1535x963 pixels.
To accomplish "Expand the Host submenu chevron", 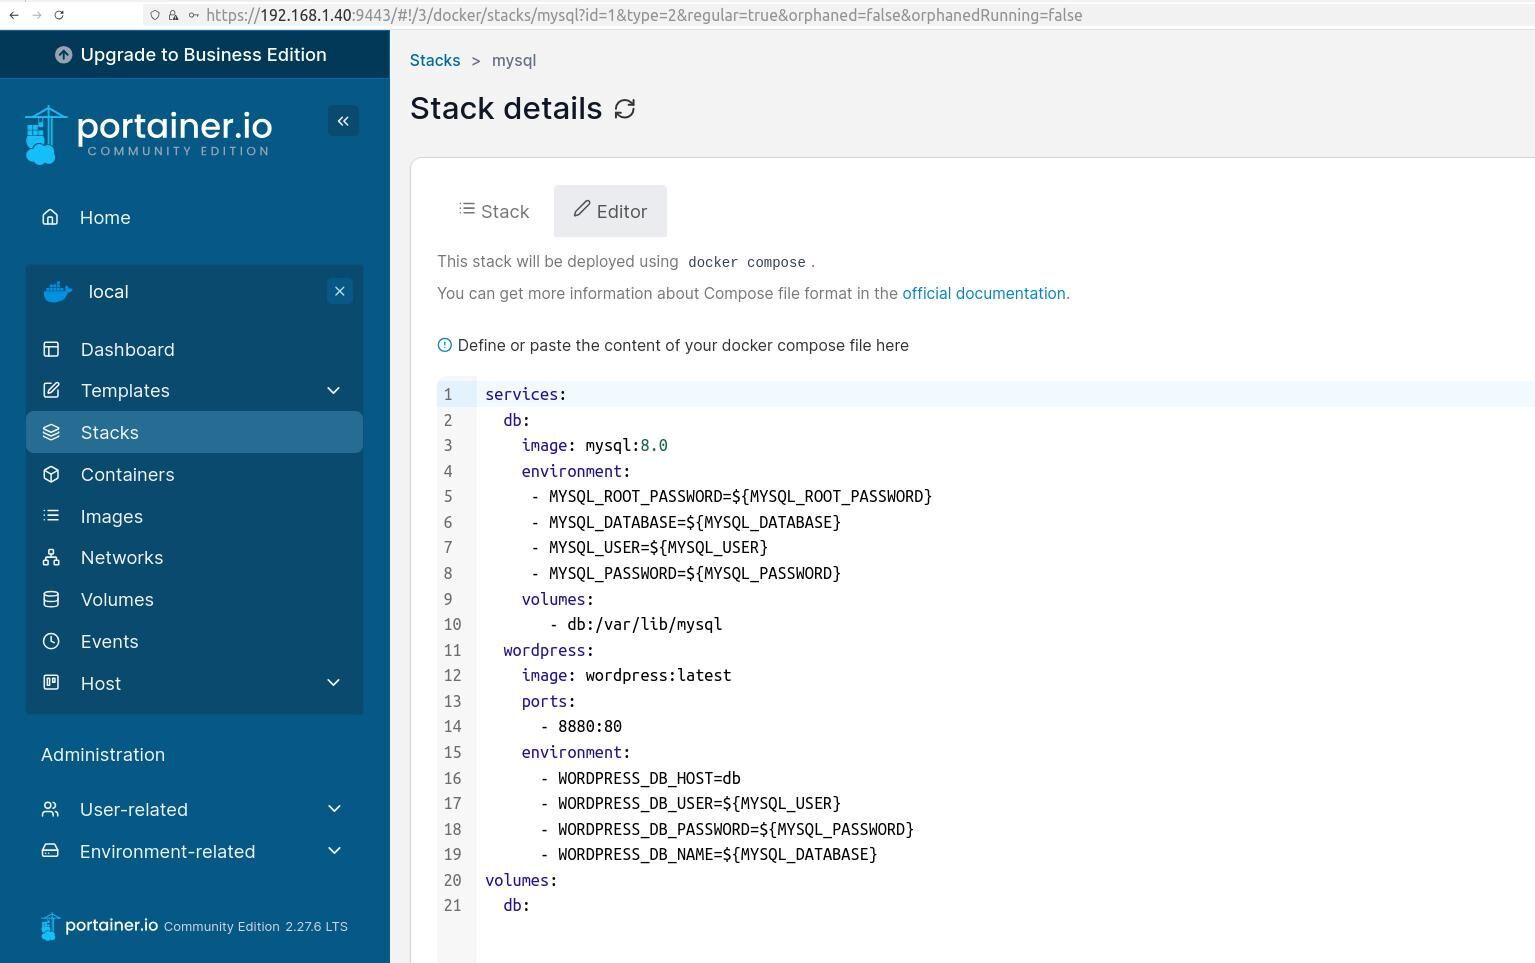I will point(333,683).
